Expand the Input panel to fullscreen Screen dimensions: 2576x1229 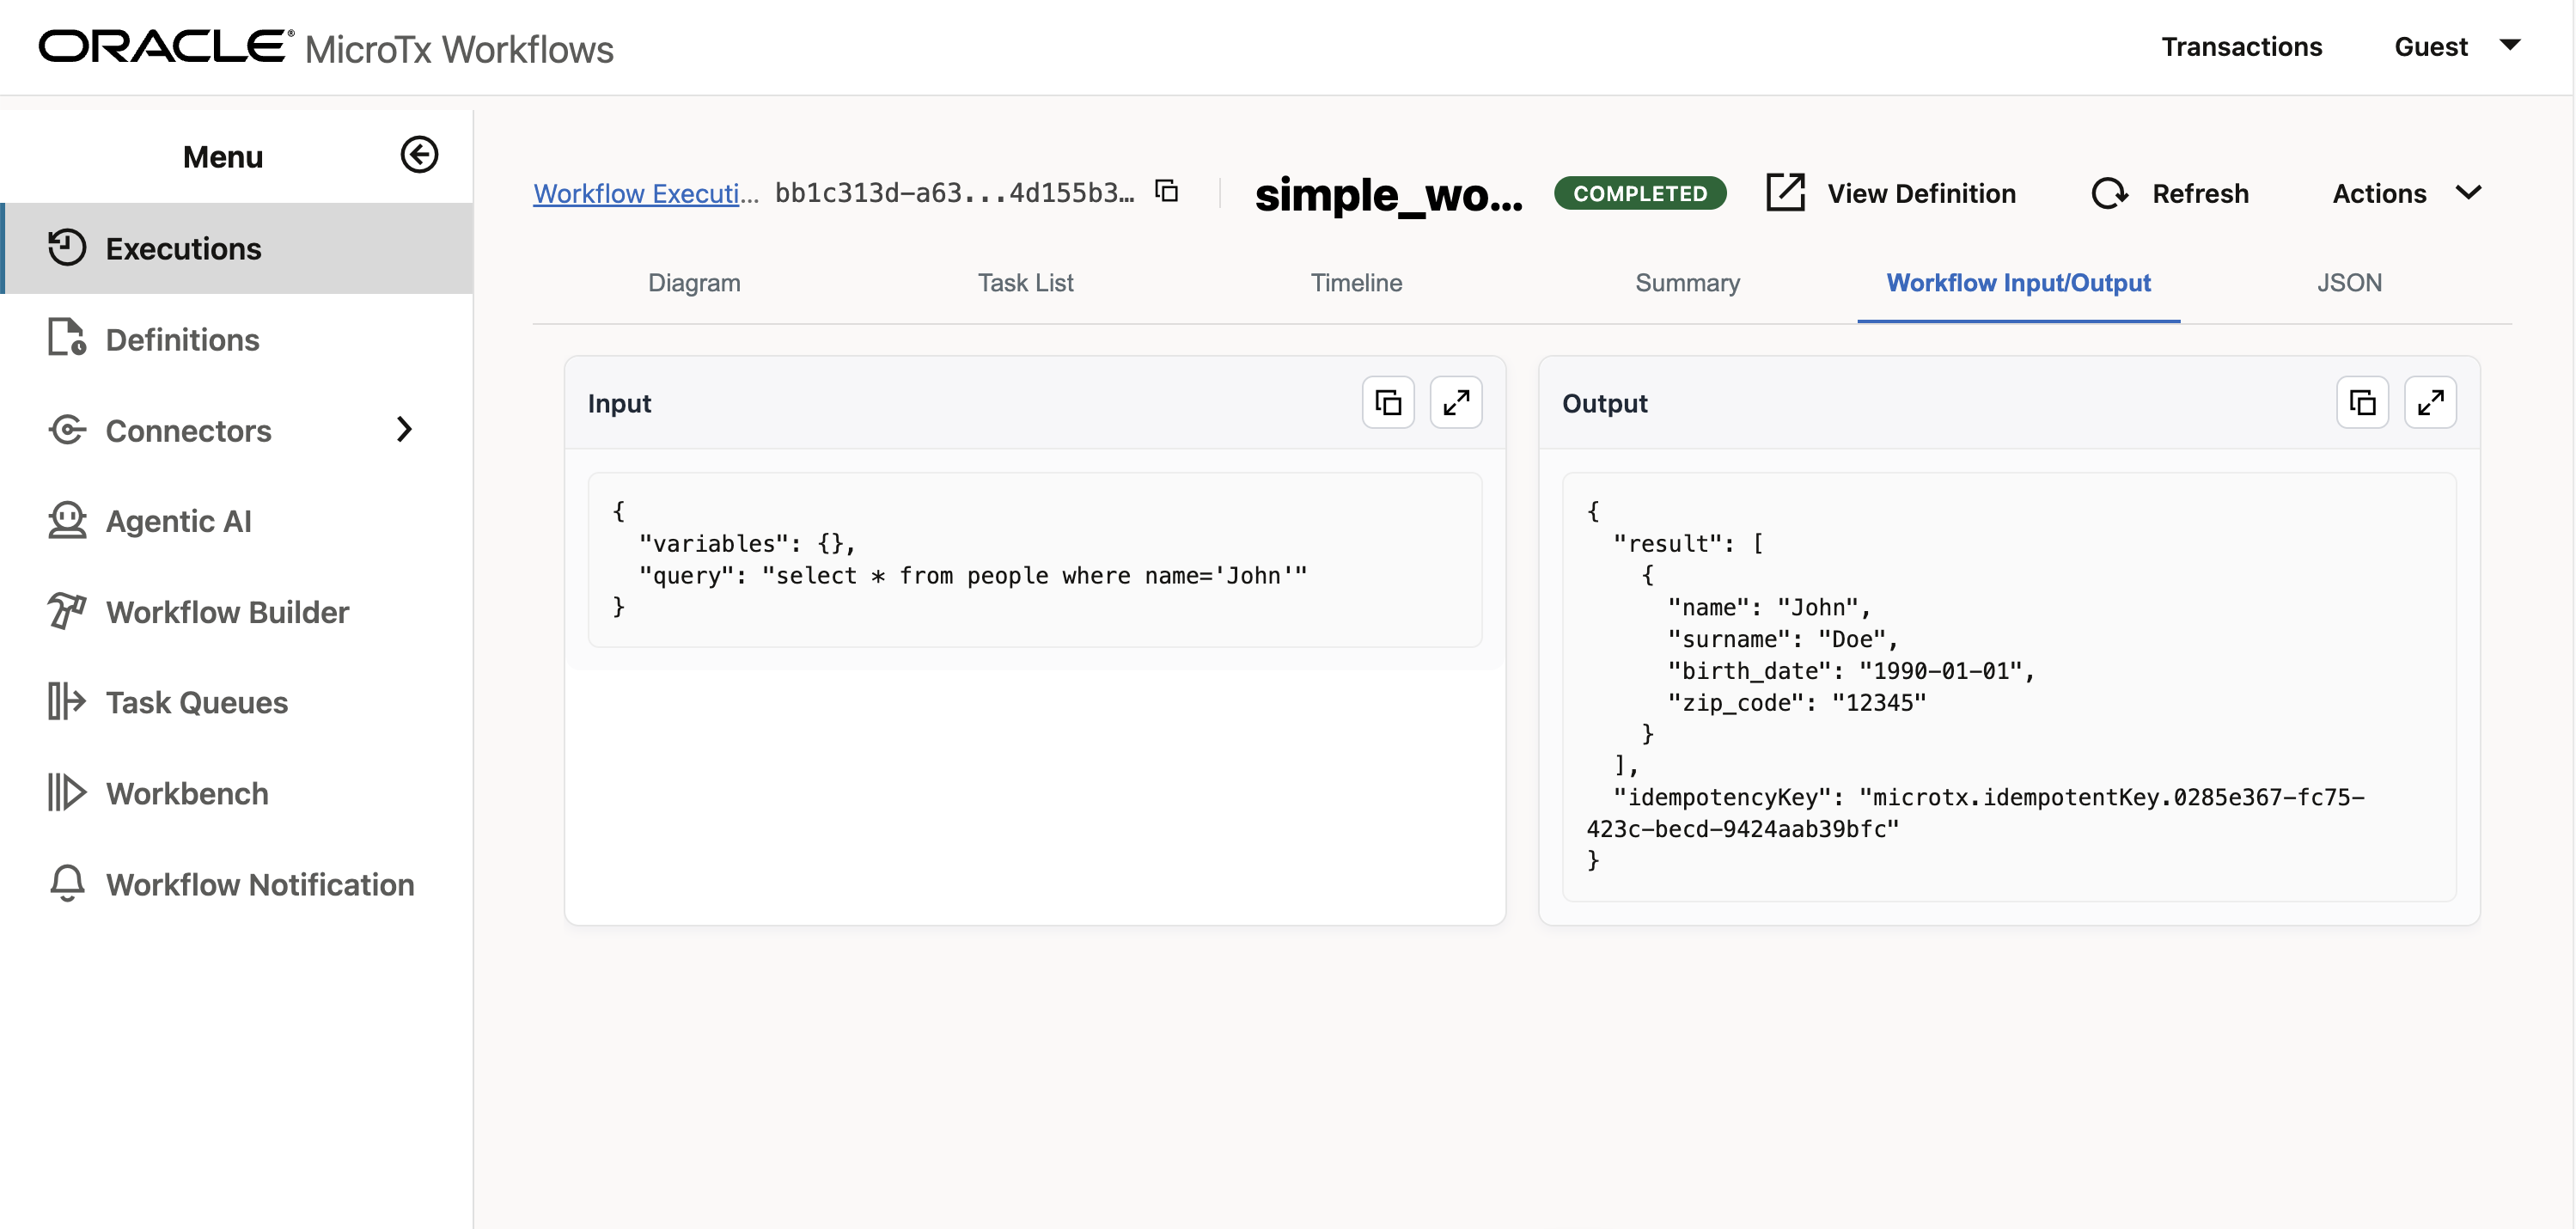1456,402
